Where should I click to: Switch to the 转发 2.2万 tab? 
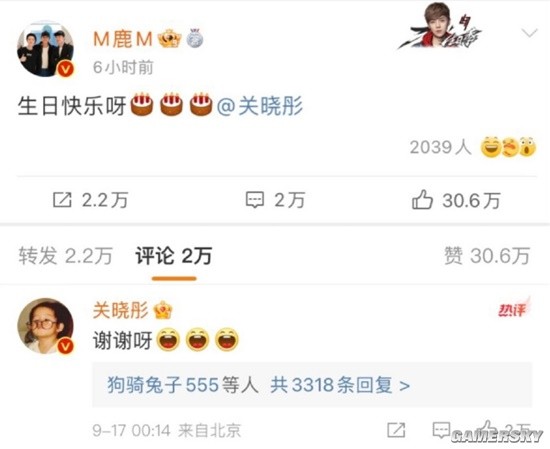pyautogui.click(x=66, y=255)
